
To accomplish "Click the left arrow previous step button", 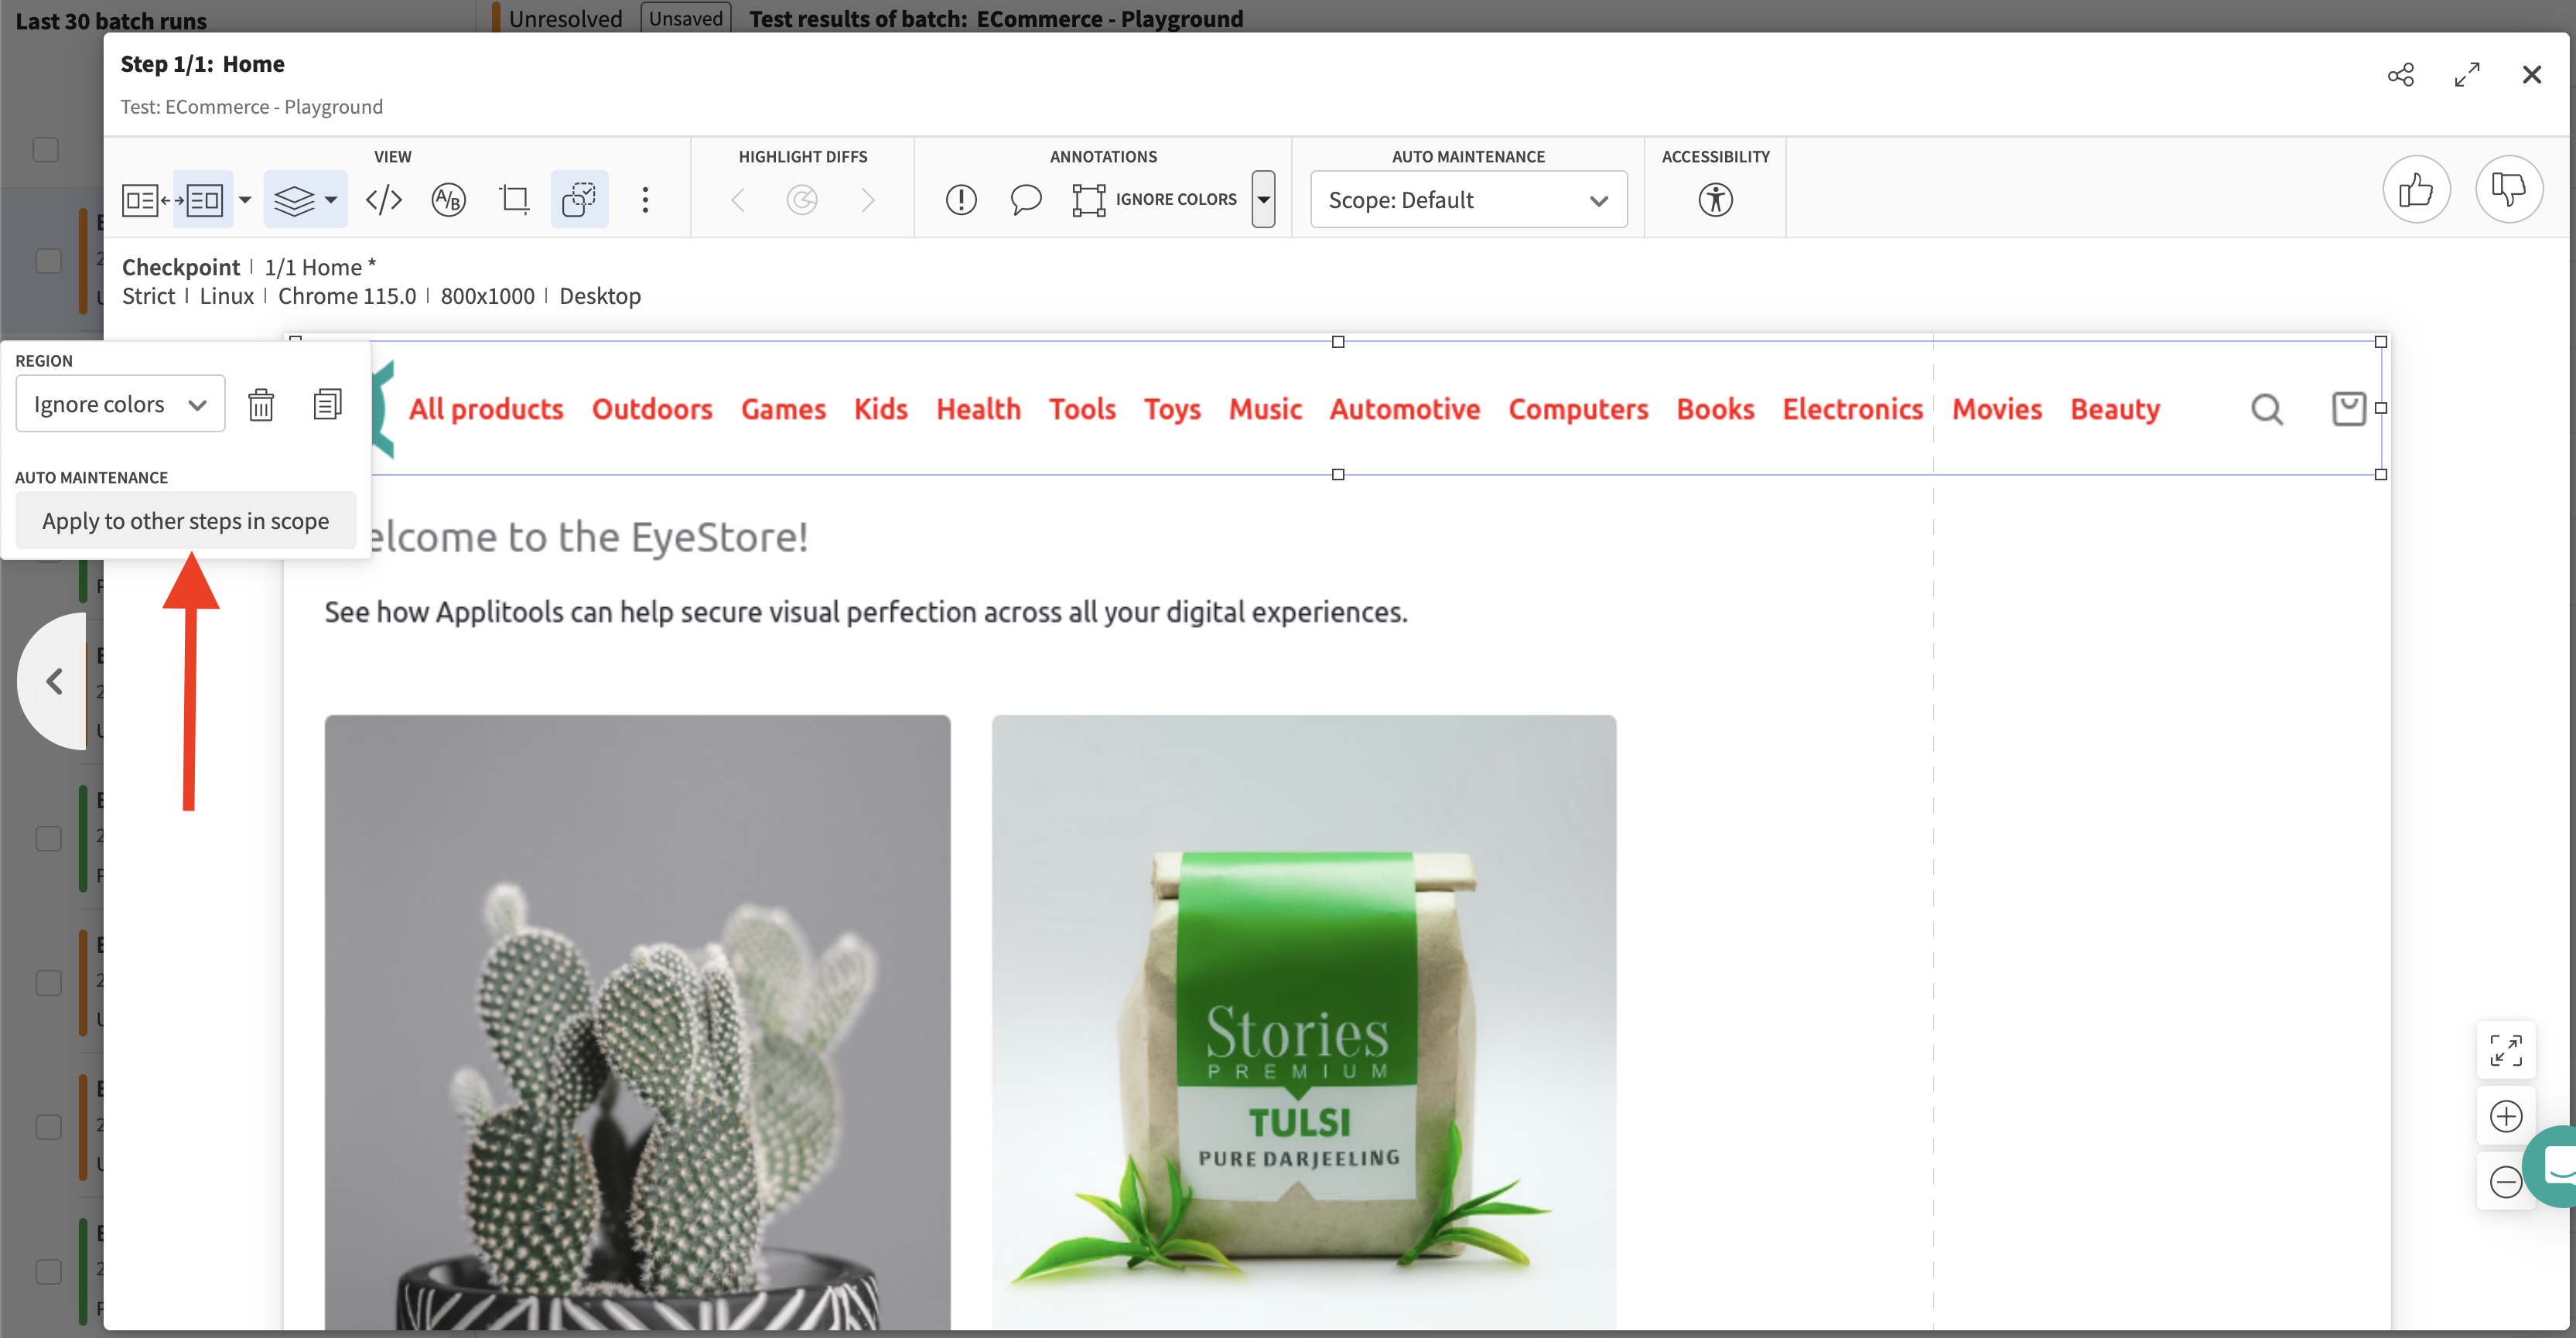I will [x=55, y=682].
